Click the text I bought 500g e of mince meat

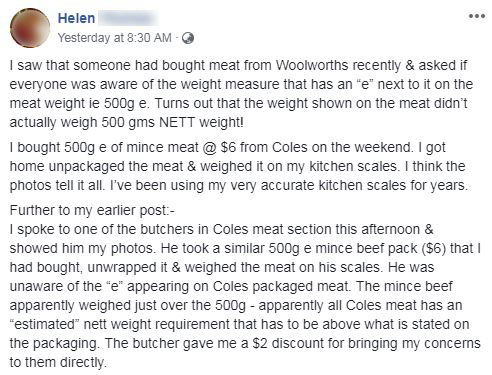tap(104, 147)
